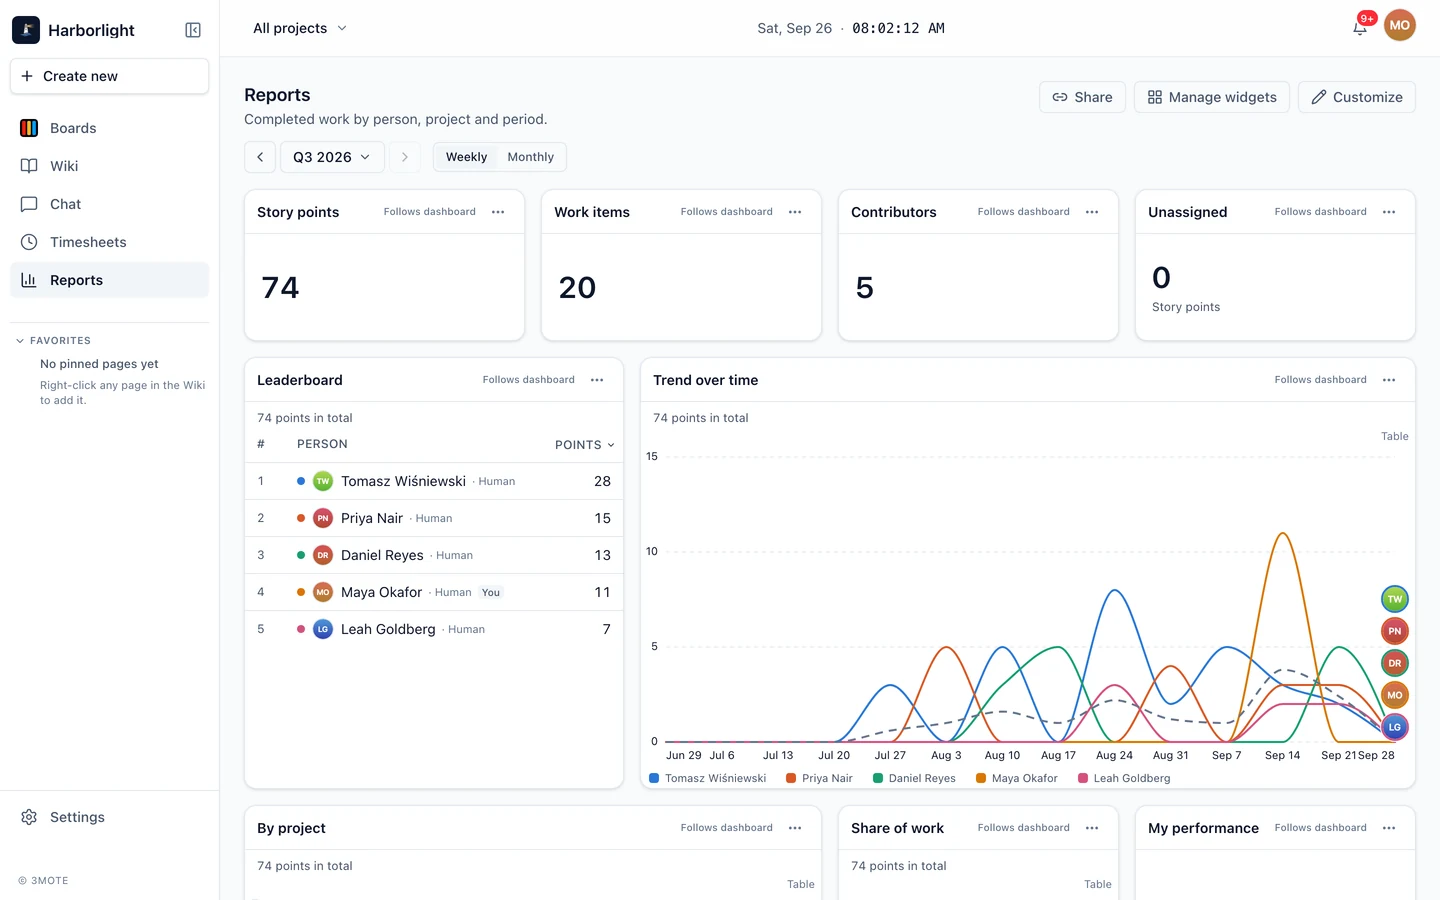Open the MO user avatar menu
1440x900 pixels.
pyautogui.click(x=1400, y=26)
